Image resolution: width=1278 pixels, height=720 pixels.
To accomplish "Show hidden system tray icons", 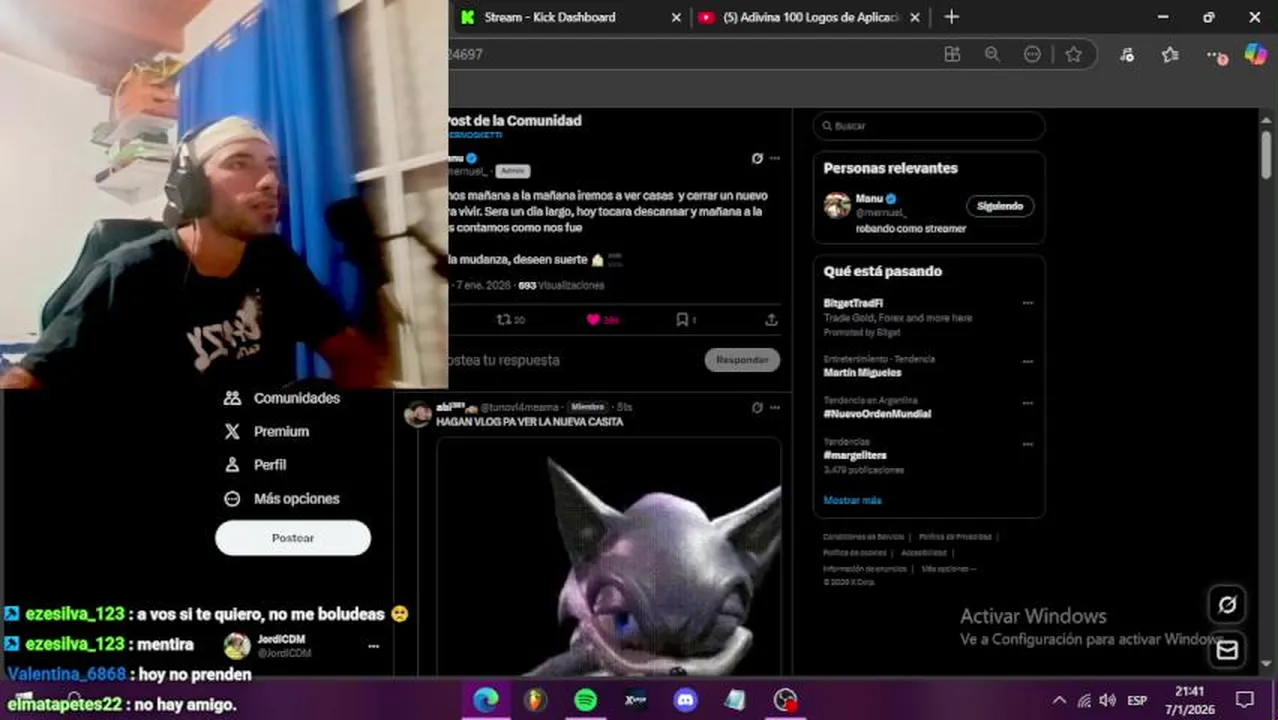I will point(1059,700).
